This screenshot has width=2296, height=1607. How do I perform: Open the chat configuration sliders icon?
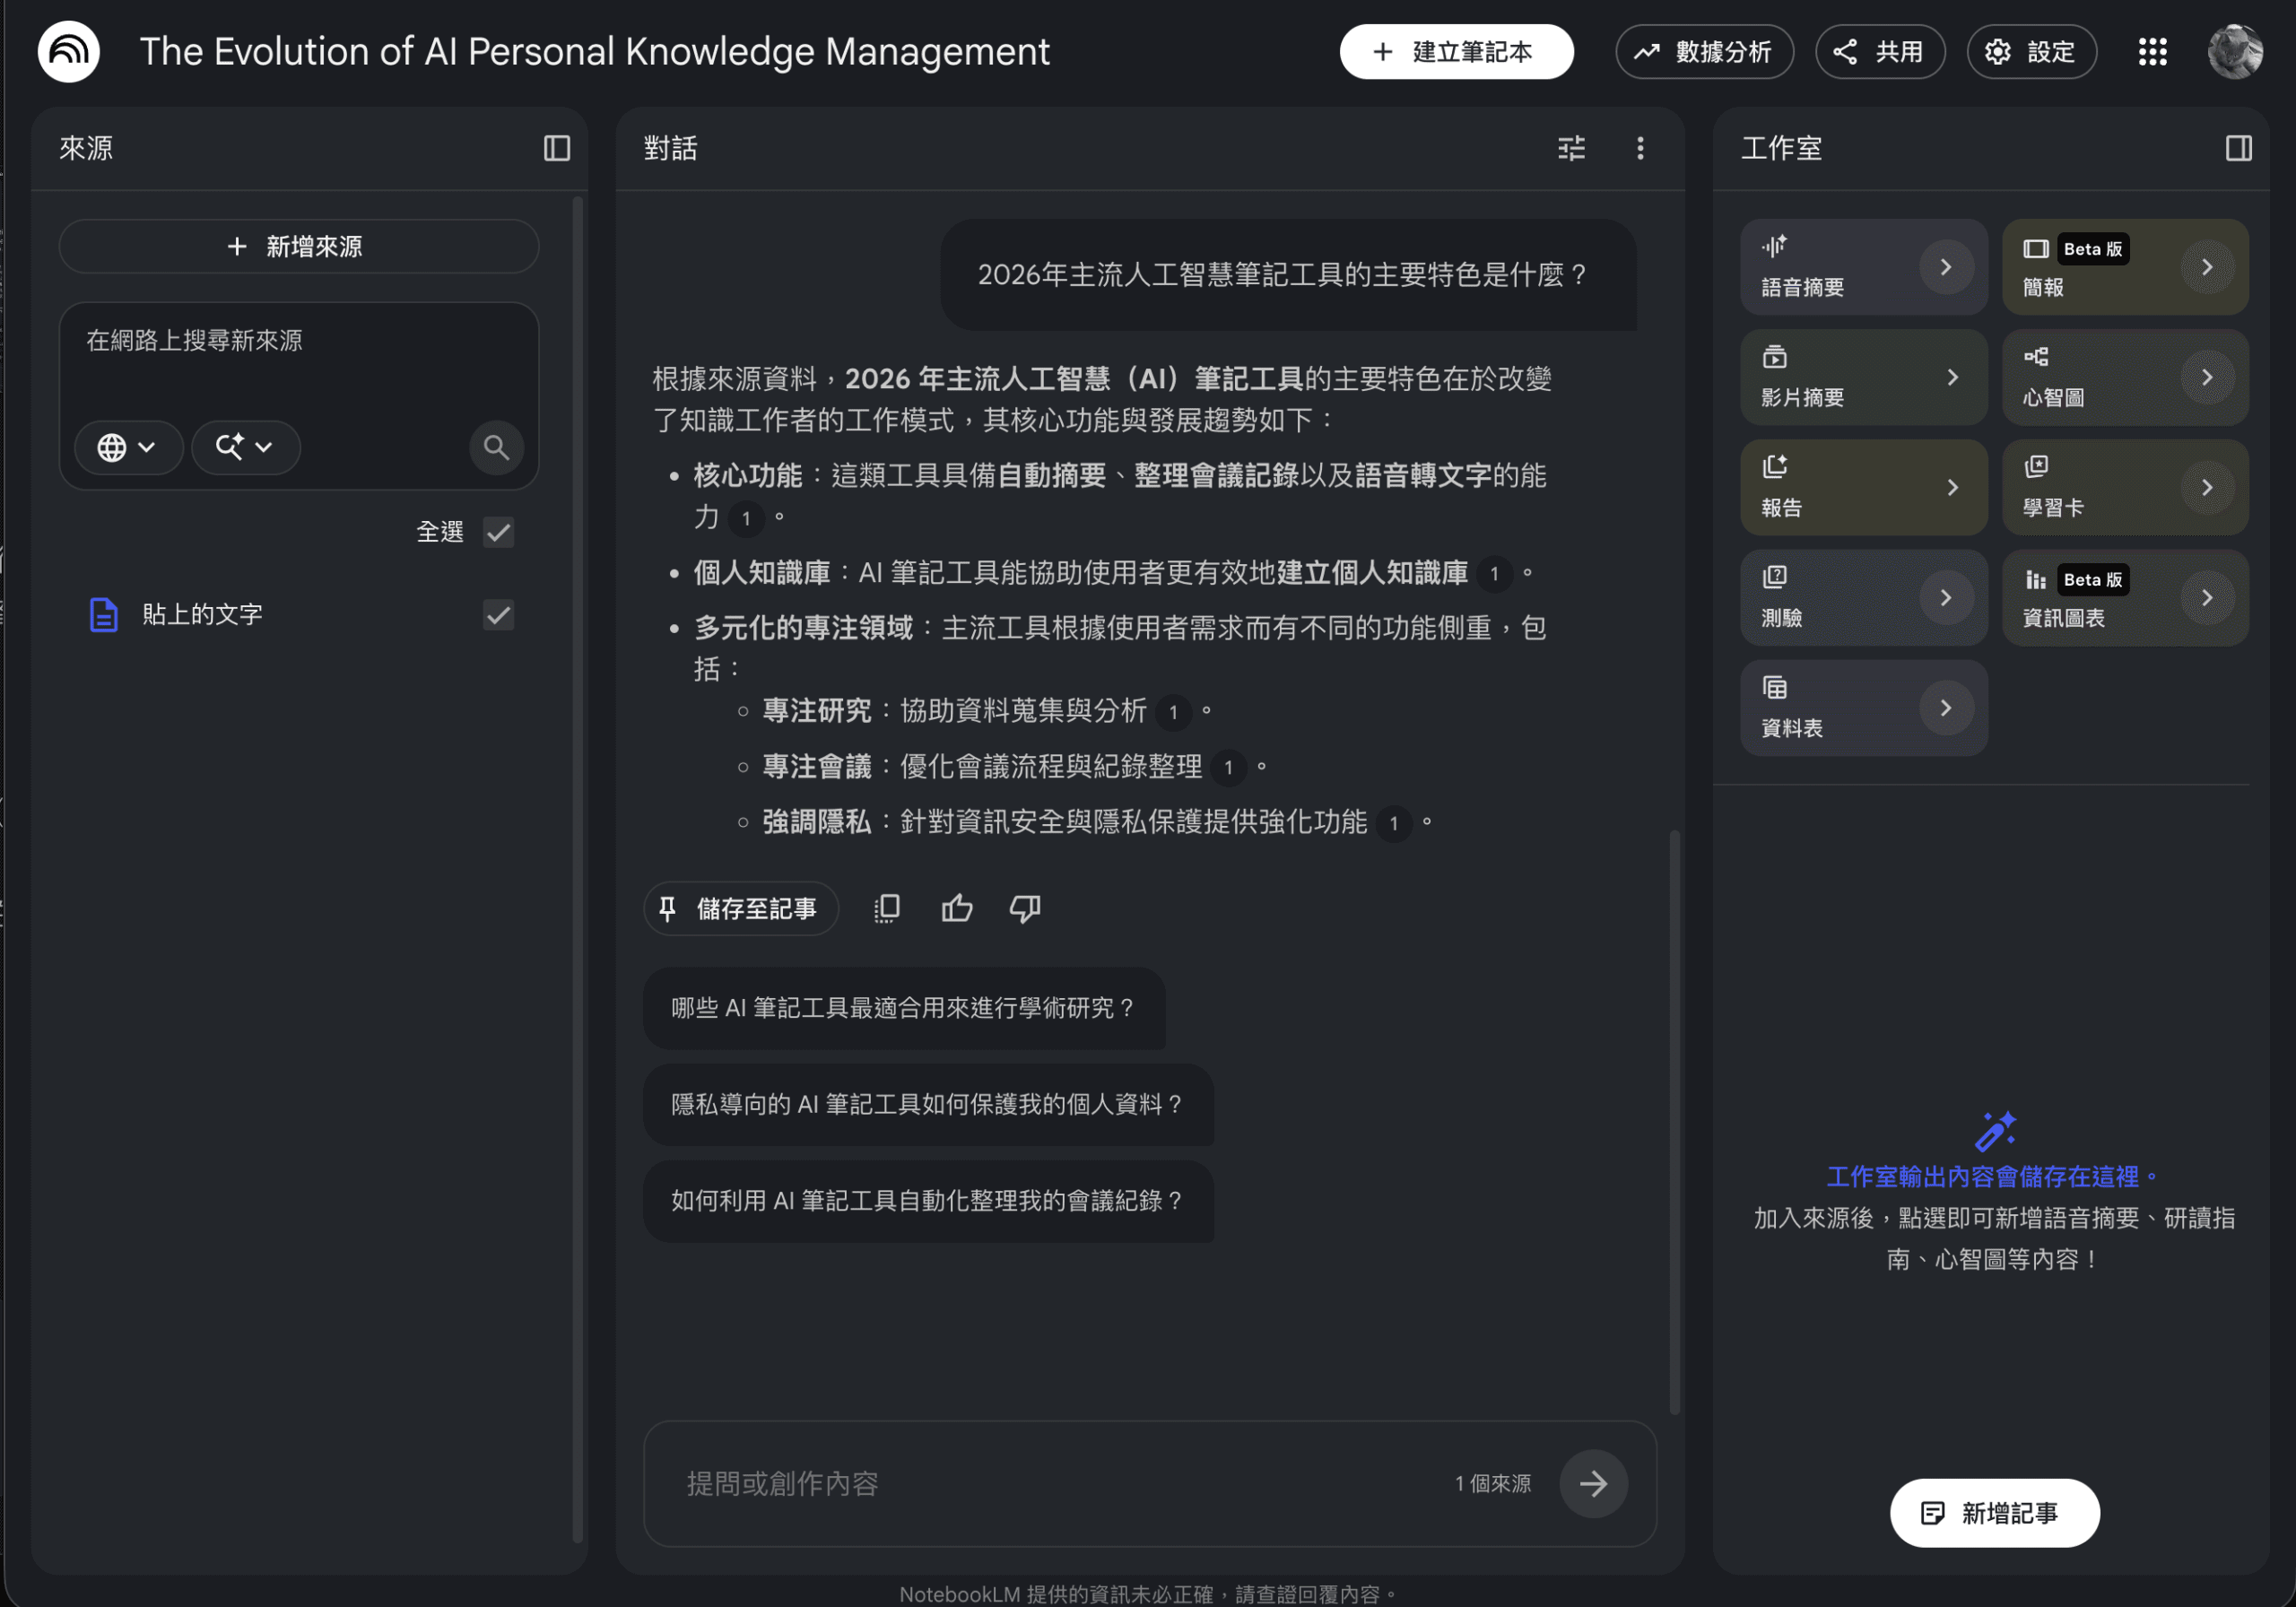(x=1571, y=148)
